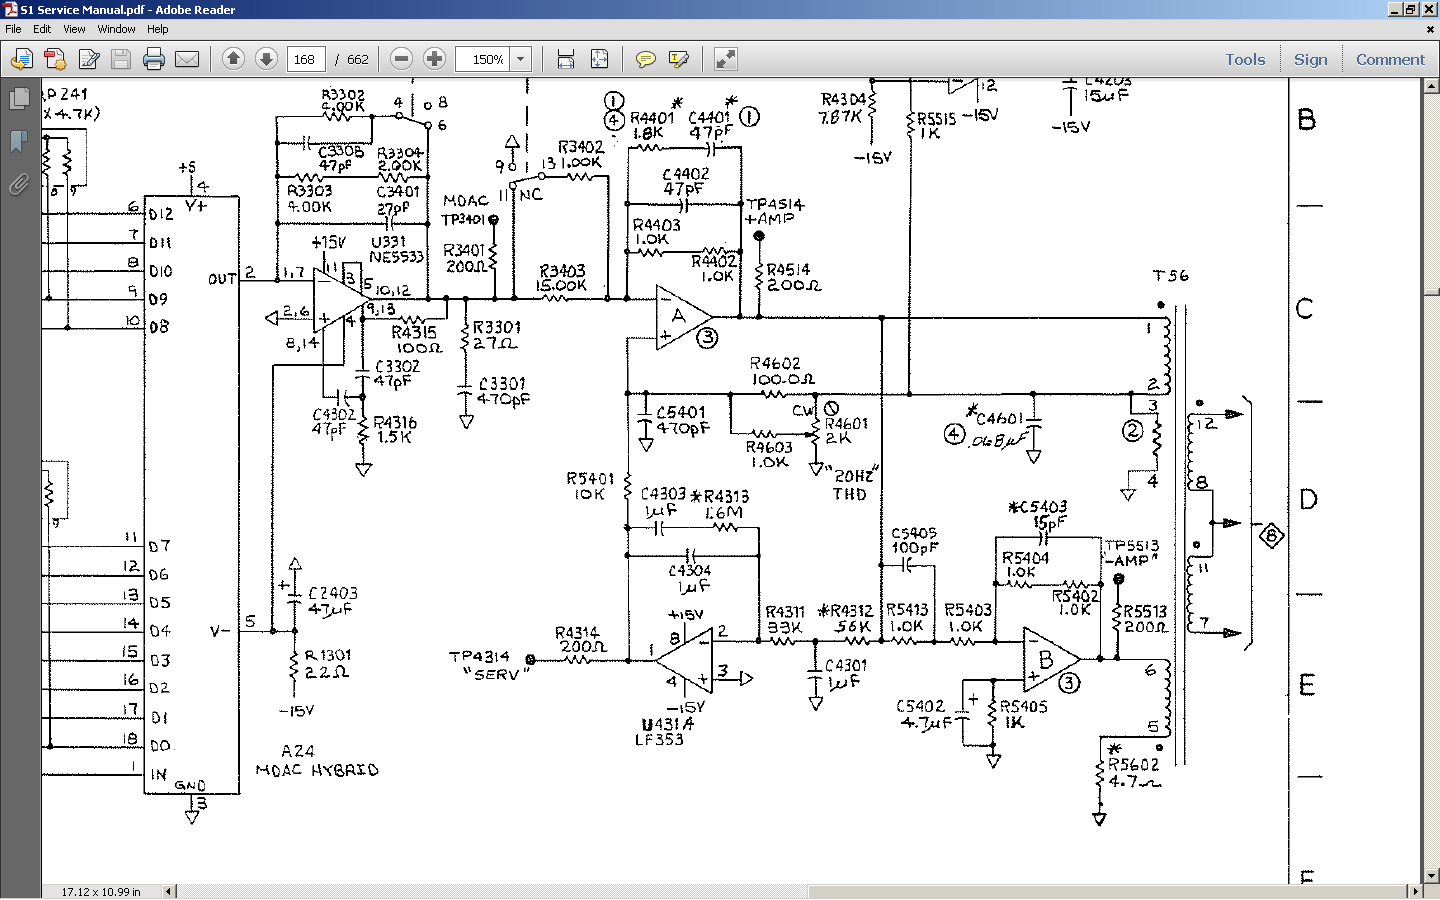Go to previous page arrow
This screenshot has height=900, width=1440.
tap(233, 59)
